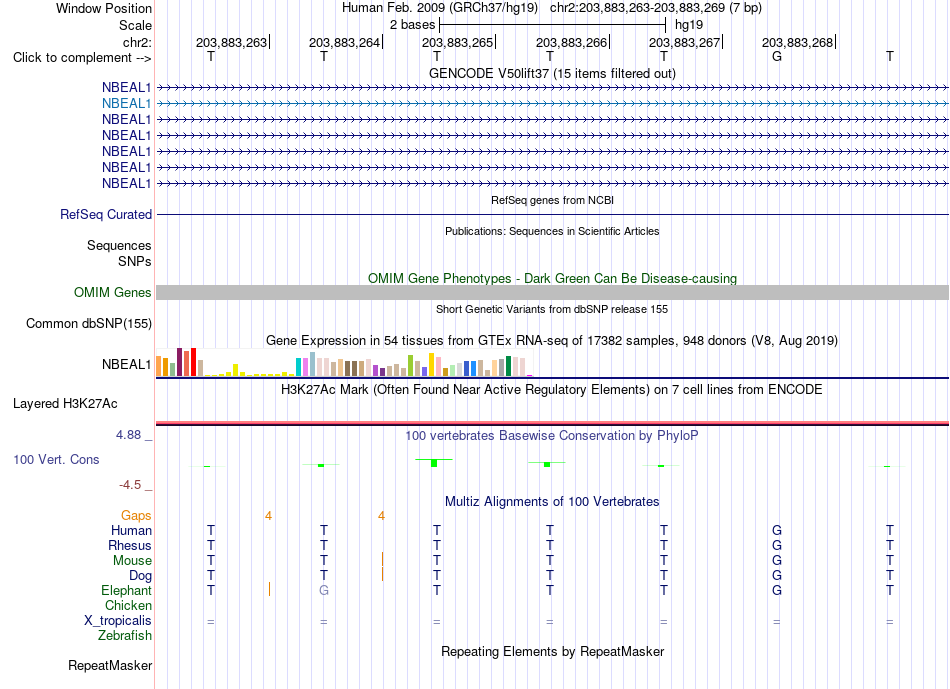Click the SNPs label
950x689 pixels.
[135, 261]
